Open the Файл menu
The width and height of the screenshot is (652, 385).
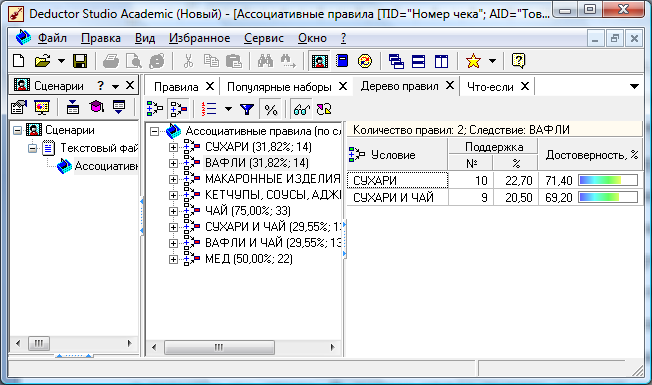point(52,38)
